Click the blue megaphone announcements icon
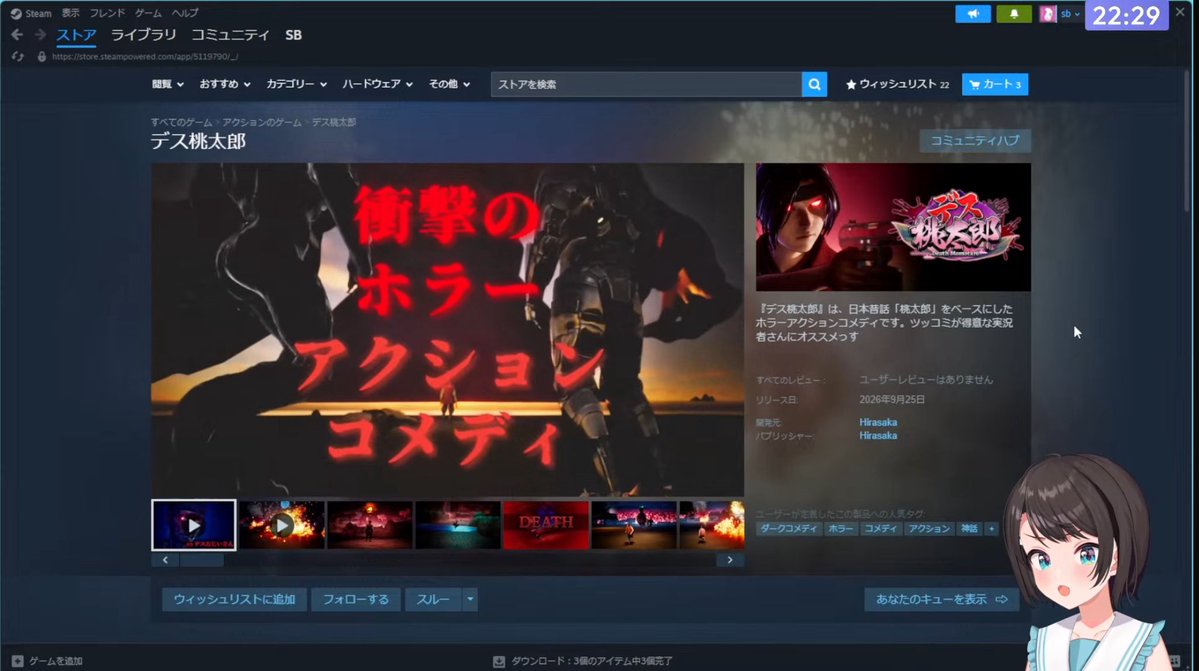The height and width of the screenshot is (671, 1199). 973,14
